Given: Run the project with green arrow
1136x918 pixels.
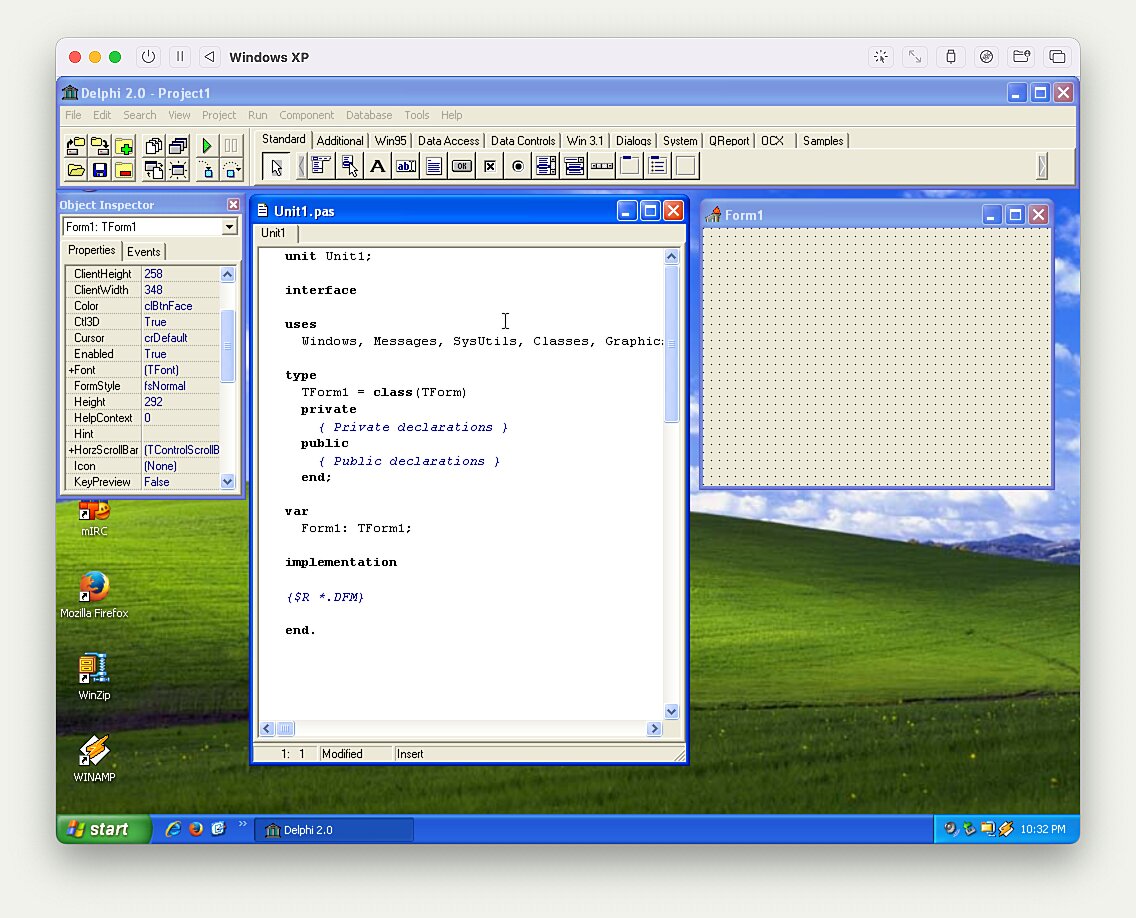Looking at the screenshot, I should 206,146.
